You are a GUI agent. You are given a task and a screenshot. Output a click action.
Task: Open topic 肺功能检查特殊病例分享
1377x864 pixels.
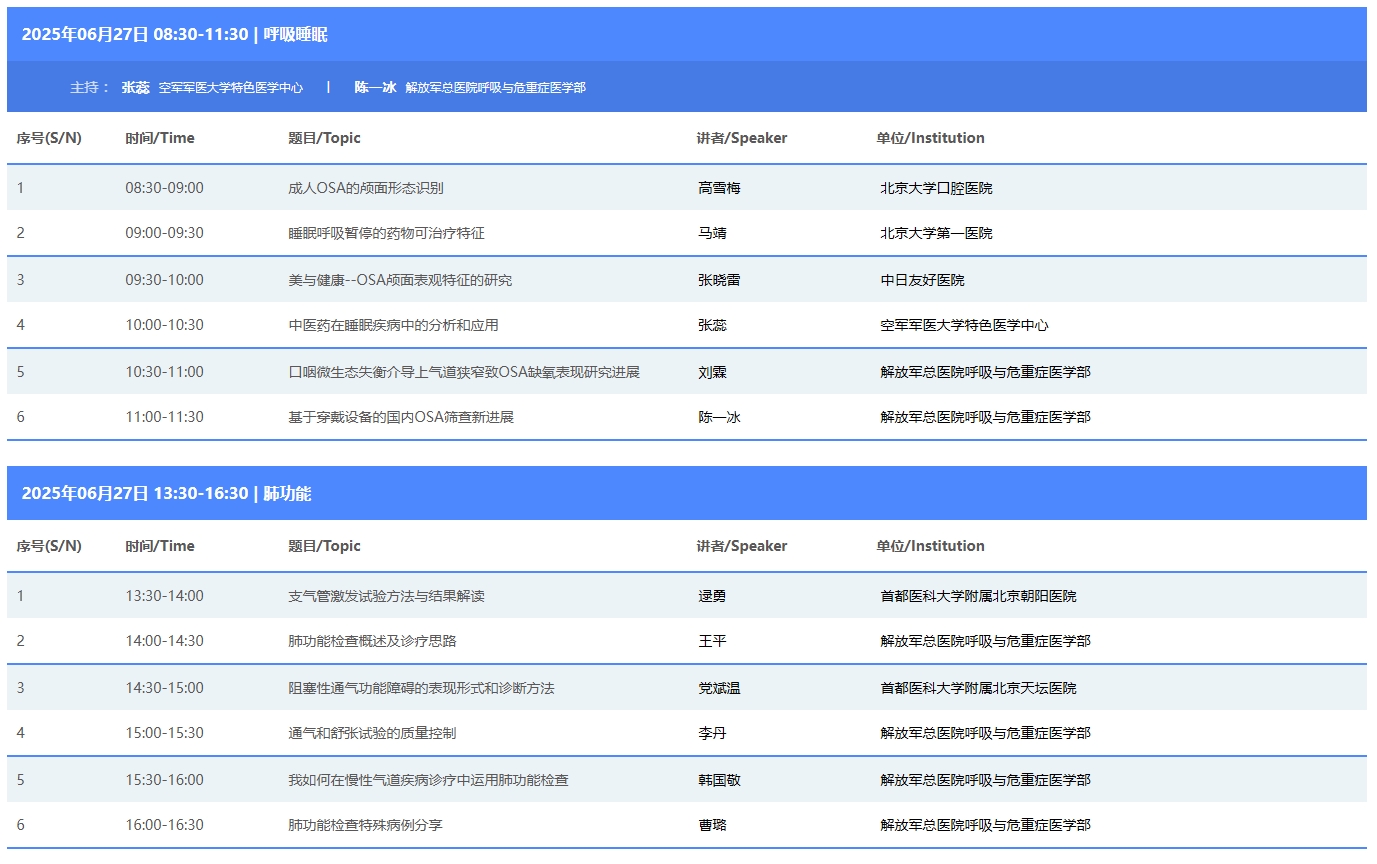point(365,825)
